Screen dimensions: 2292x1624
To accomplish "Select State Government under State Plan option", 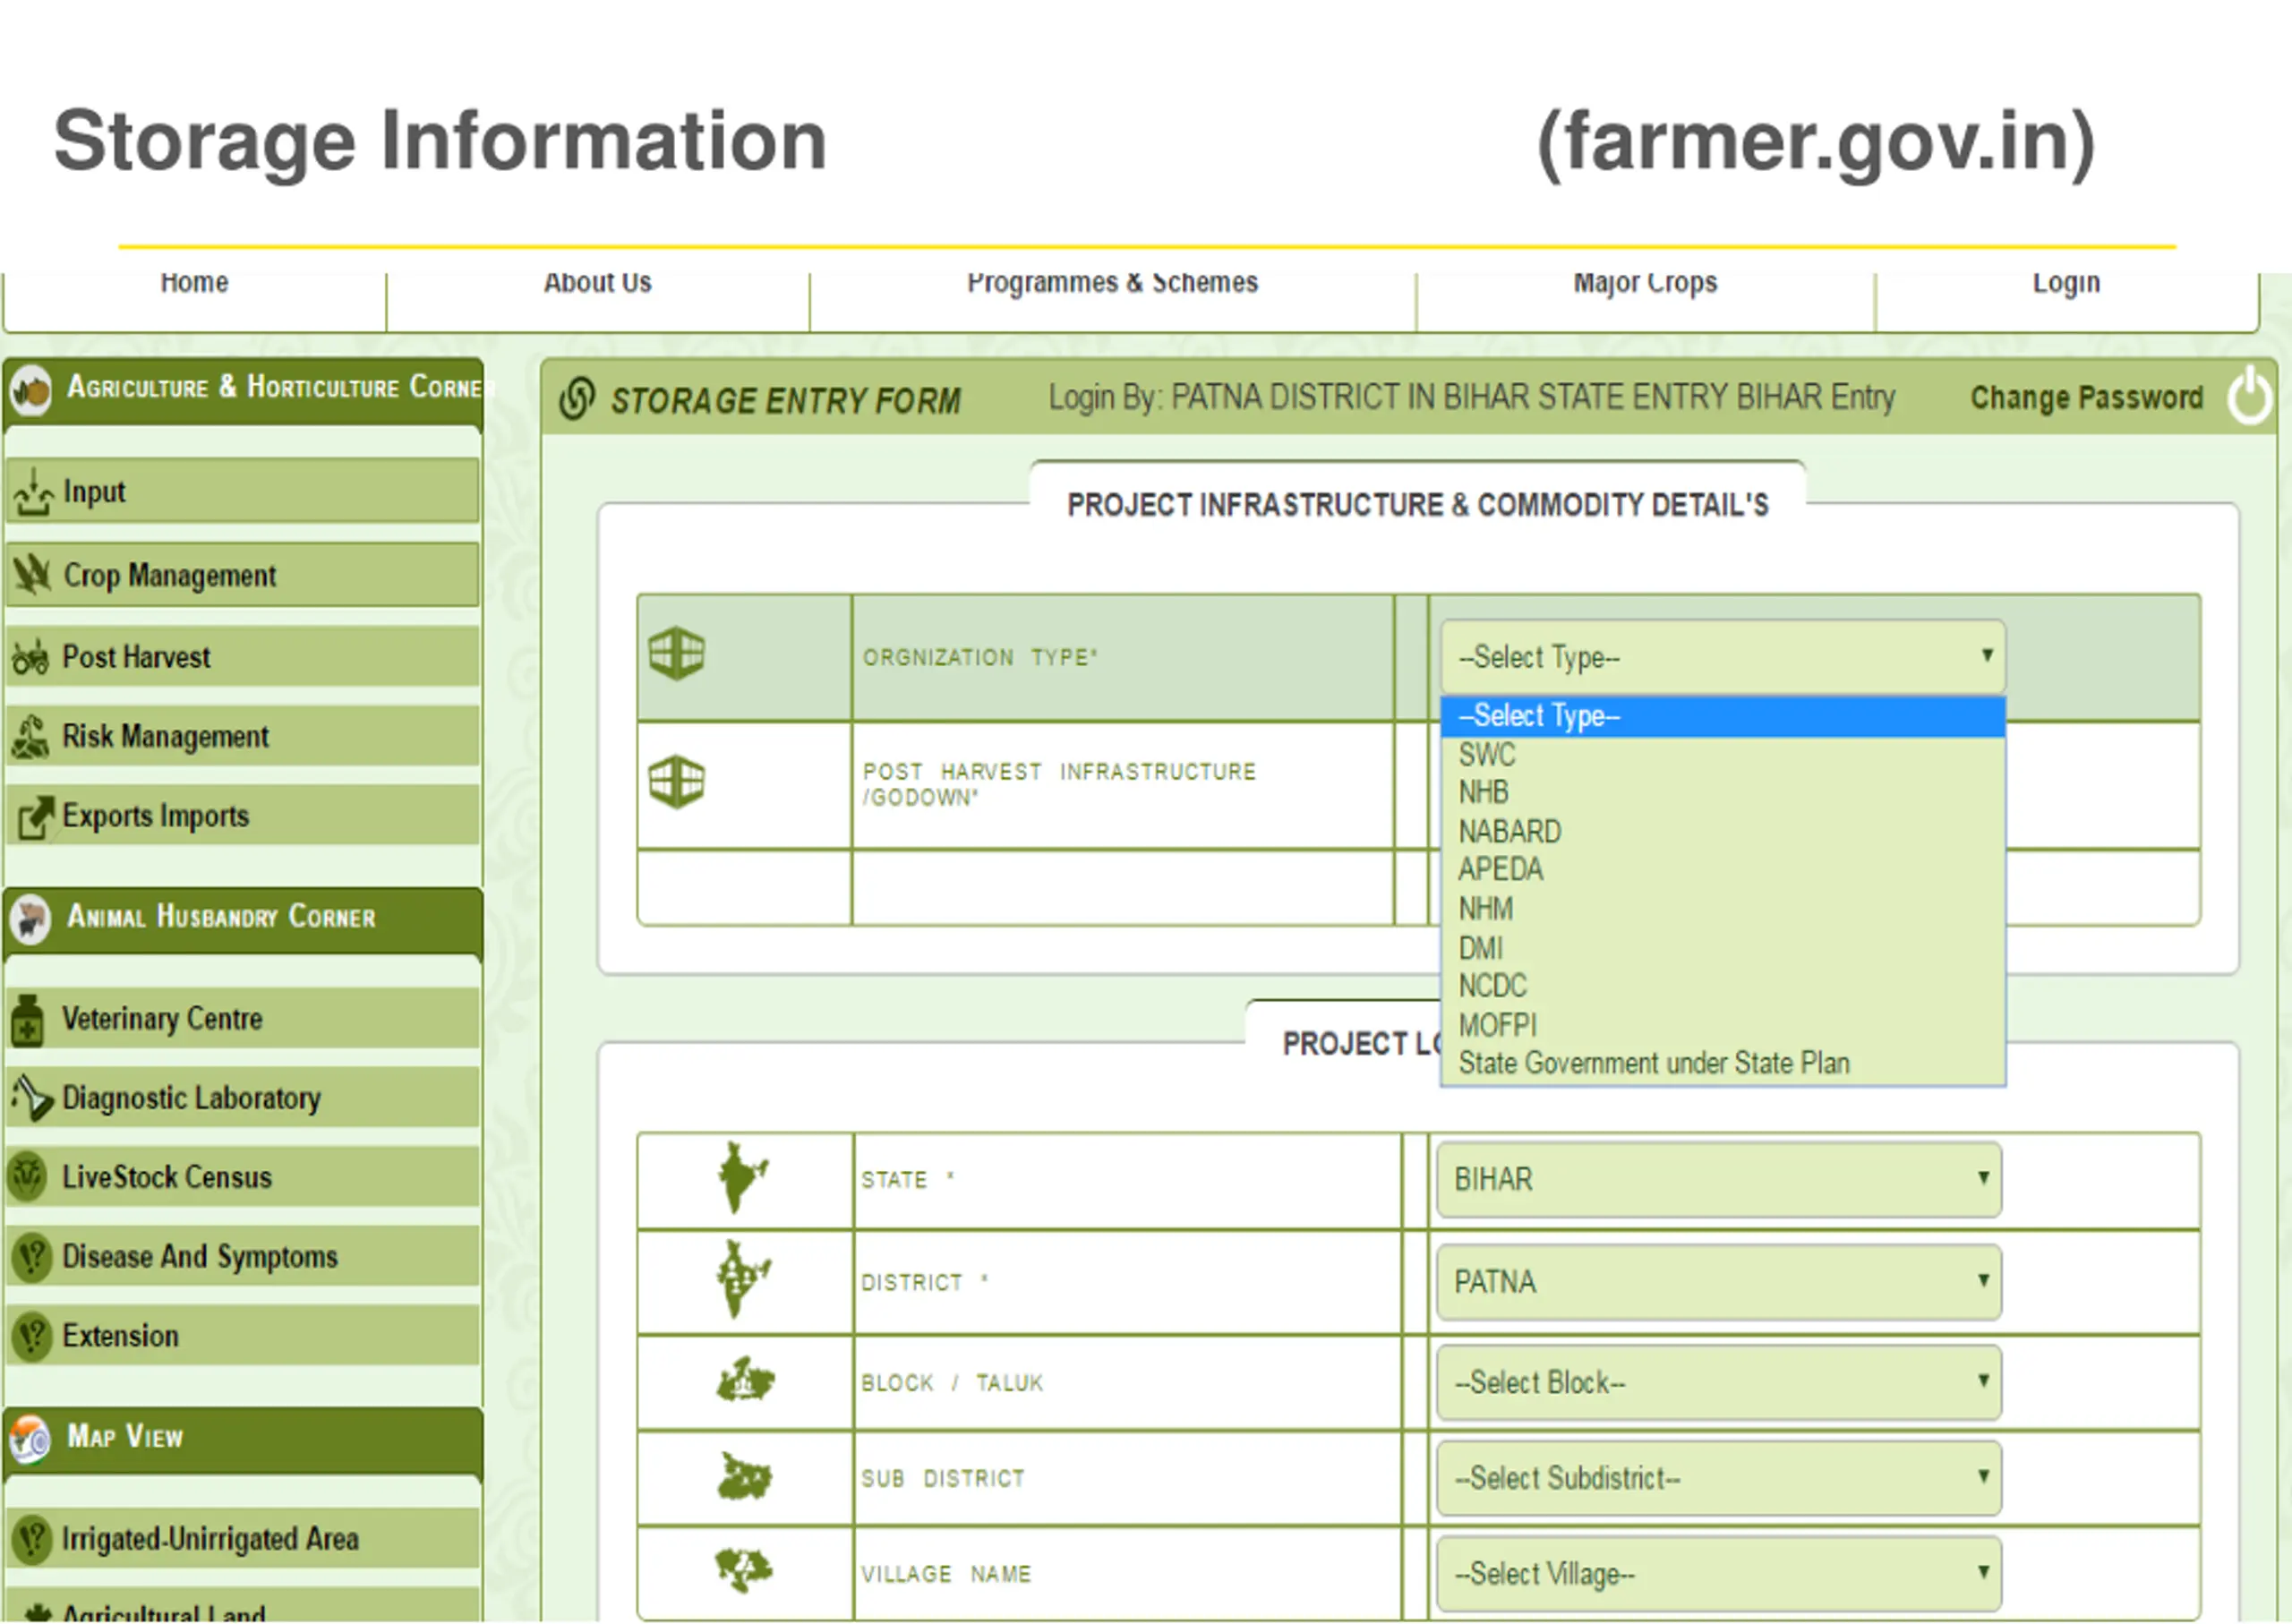I will (x=1653, y=1063).
